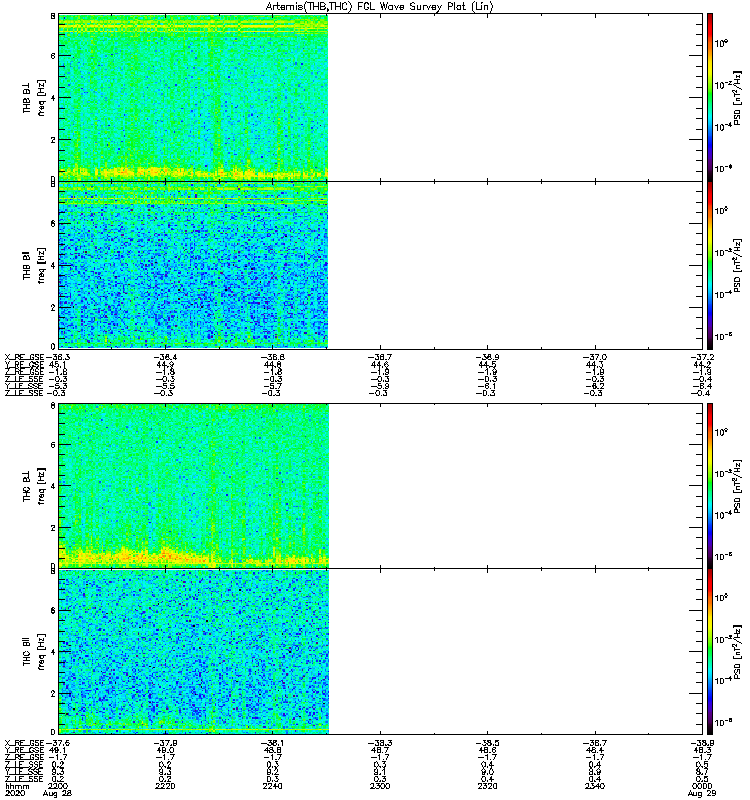Click the THB Y_RE_GSE value "45.1"
The height and width of the screenshot is (800, 750).
coord(58,364)
